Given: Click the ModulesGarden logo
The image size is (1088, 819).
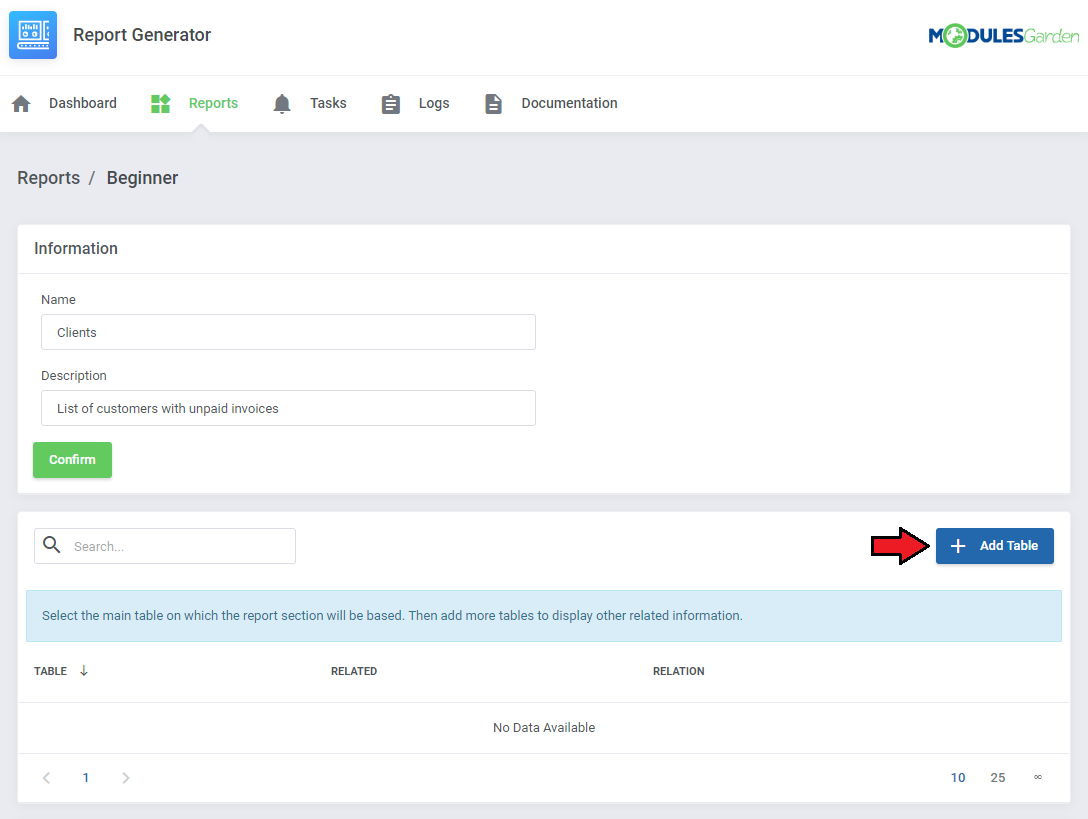Looking at the screenshot, I should click(1003, 35).
